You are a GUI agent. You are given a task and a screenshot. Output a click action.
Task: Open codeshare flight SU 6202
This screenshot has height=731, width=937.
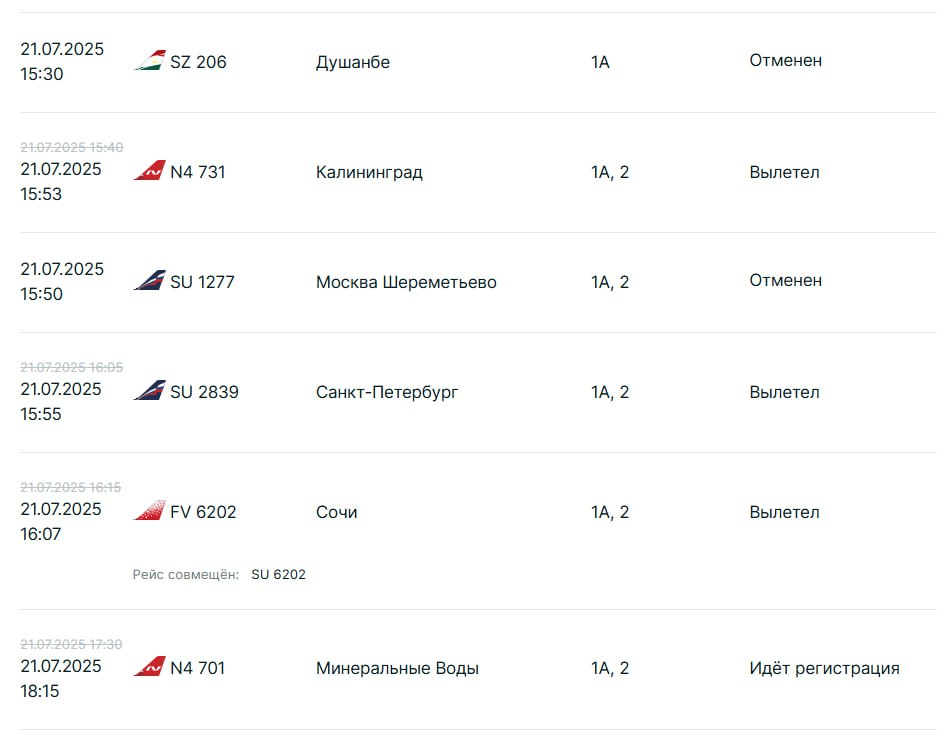278,574
